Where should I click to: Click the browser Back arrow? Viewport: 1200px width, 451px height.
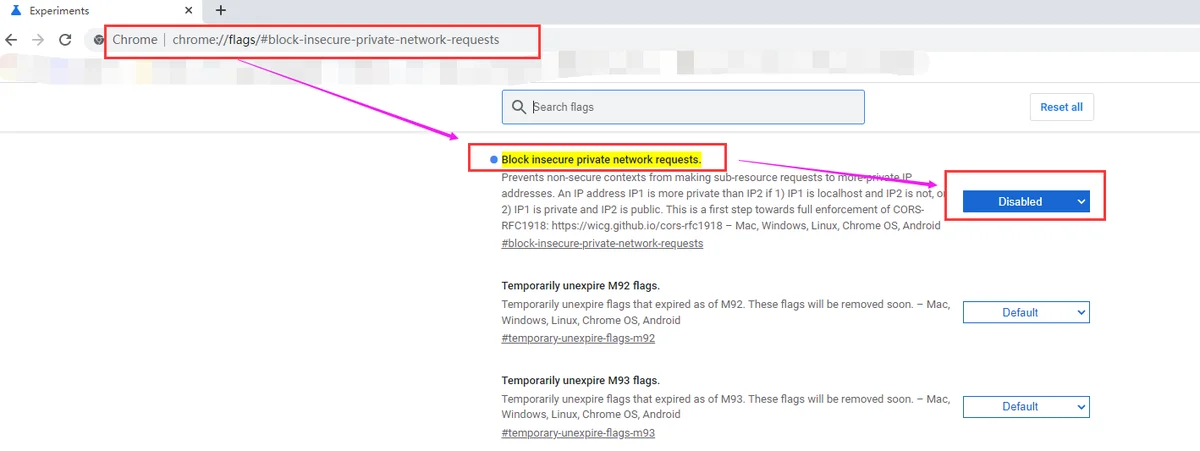click(x=11, y=40)
